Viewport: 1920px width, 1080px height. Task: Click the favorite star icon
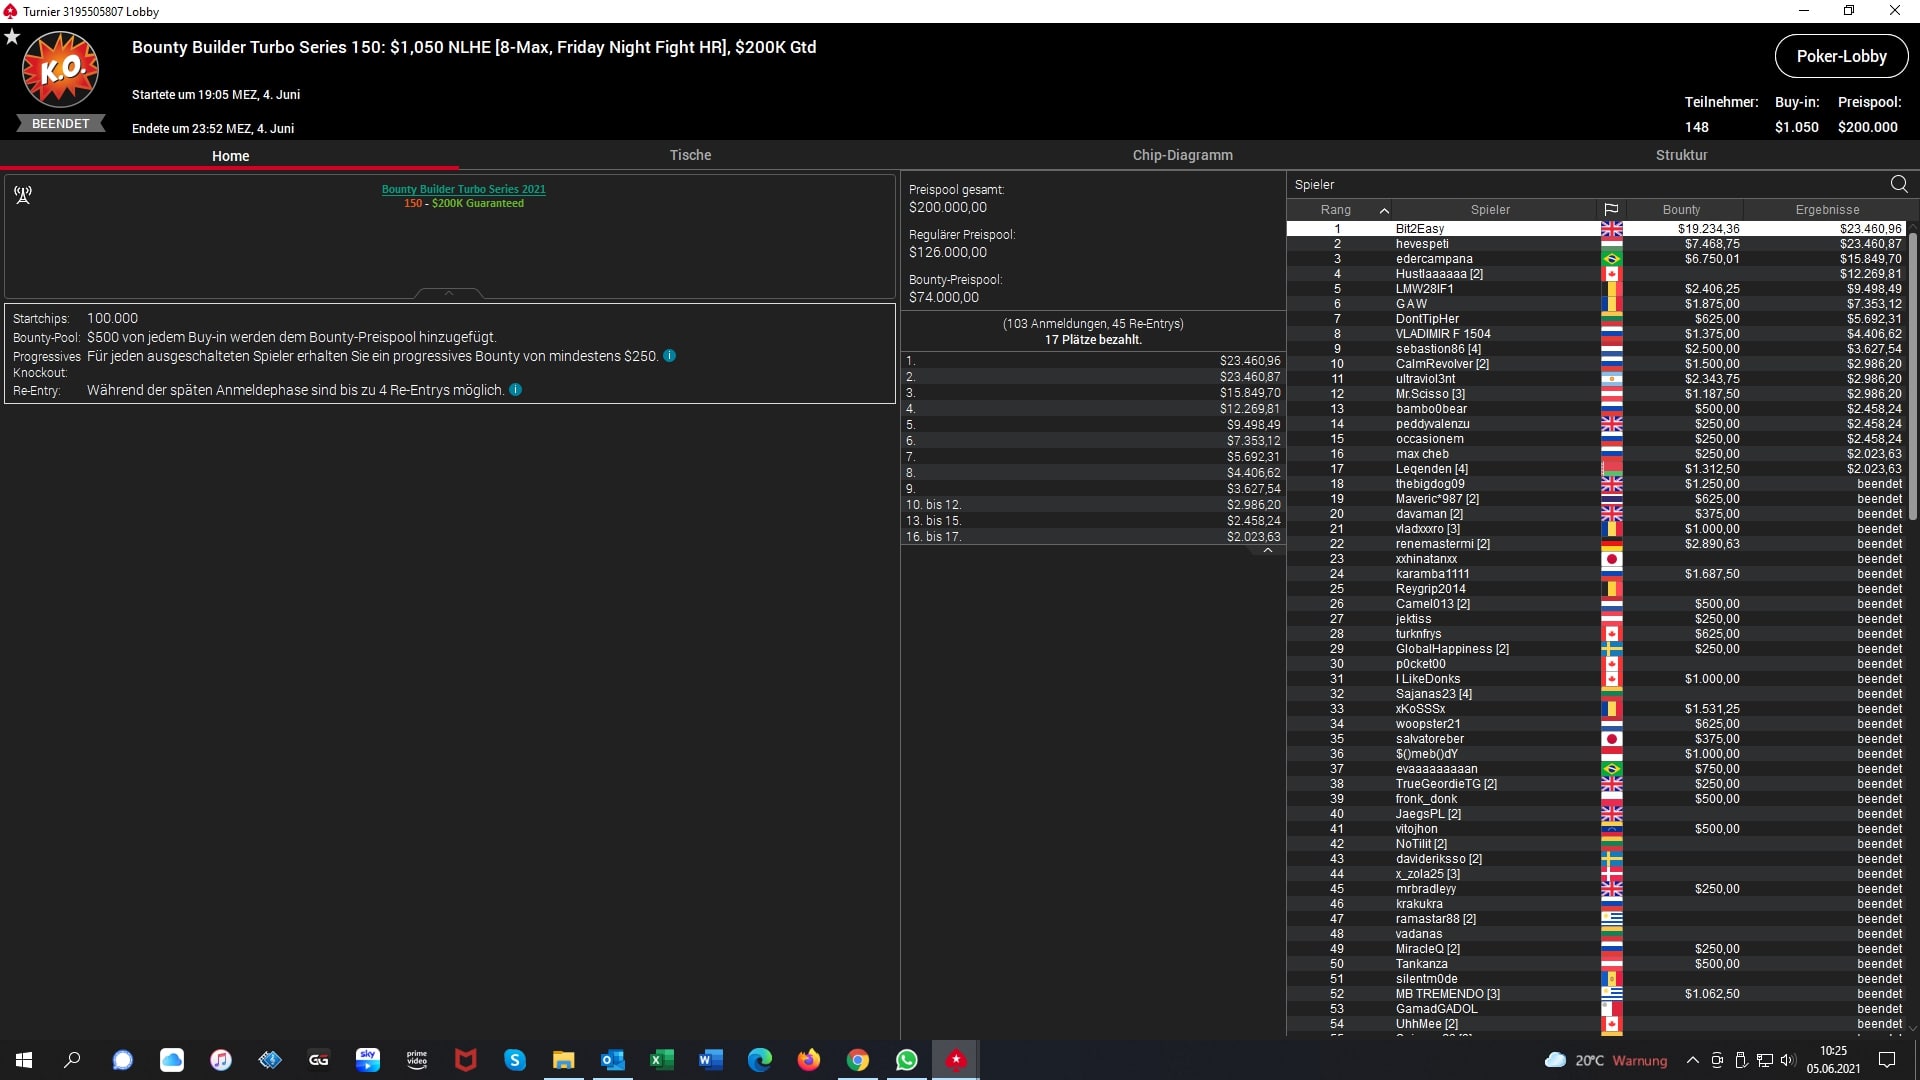coord(12,37)
